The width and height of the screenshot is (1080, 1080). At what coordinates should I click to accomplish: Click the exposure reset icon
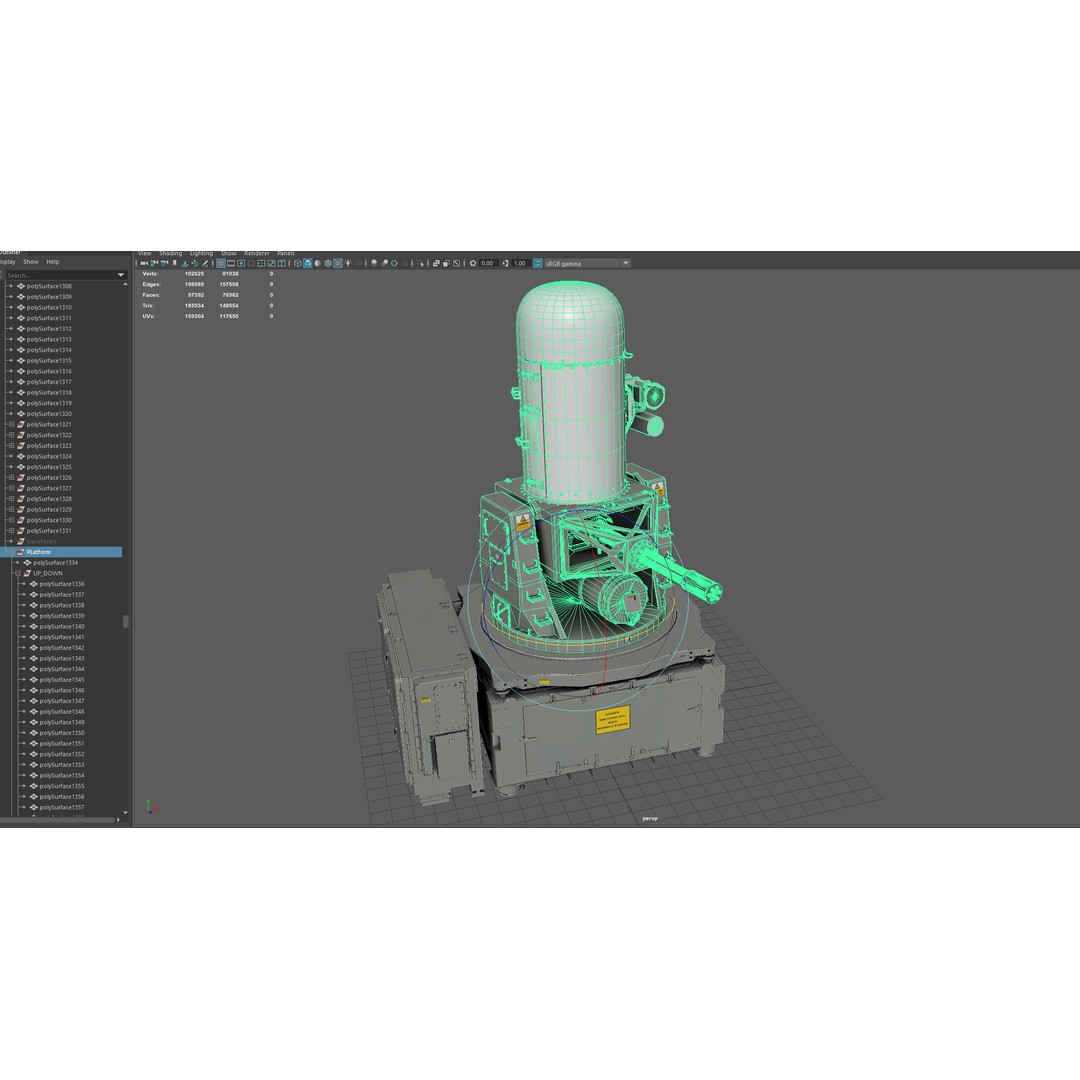[x=473, y=263]
